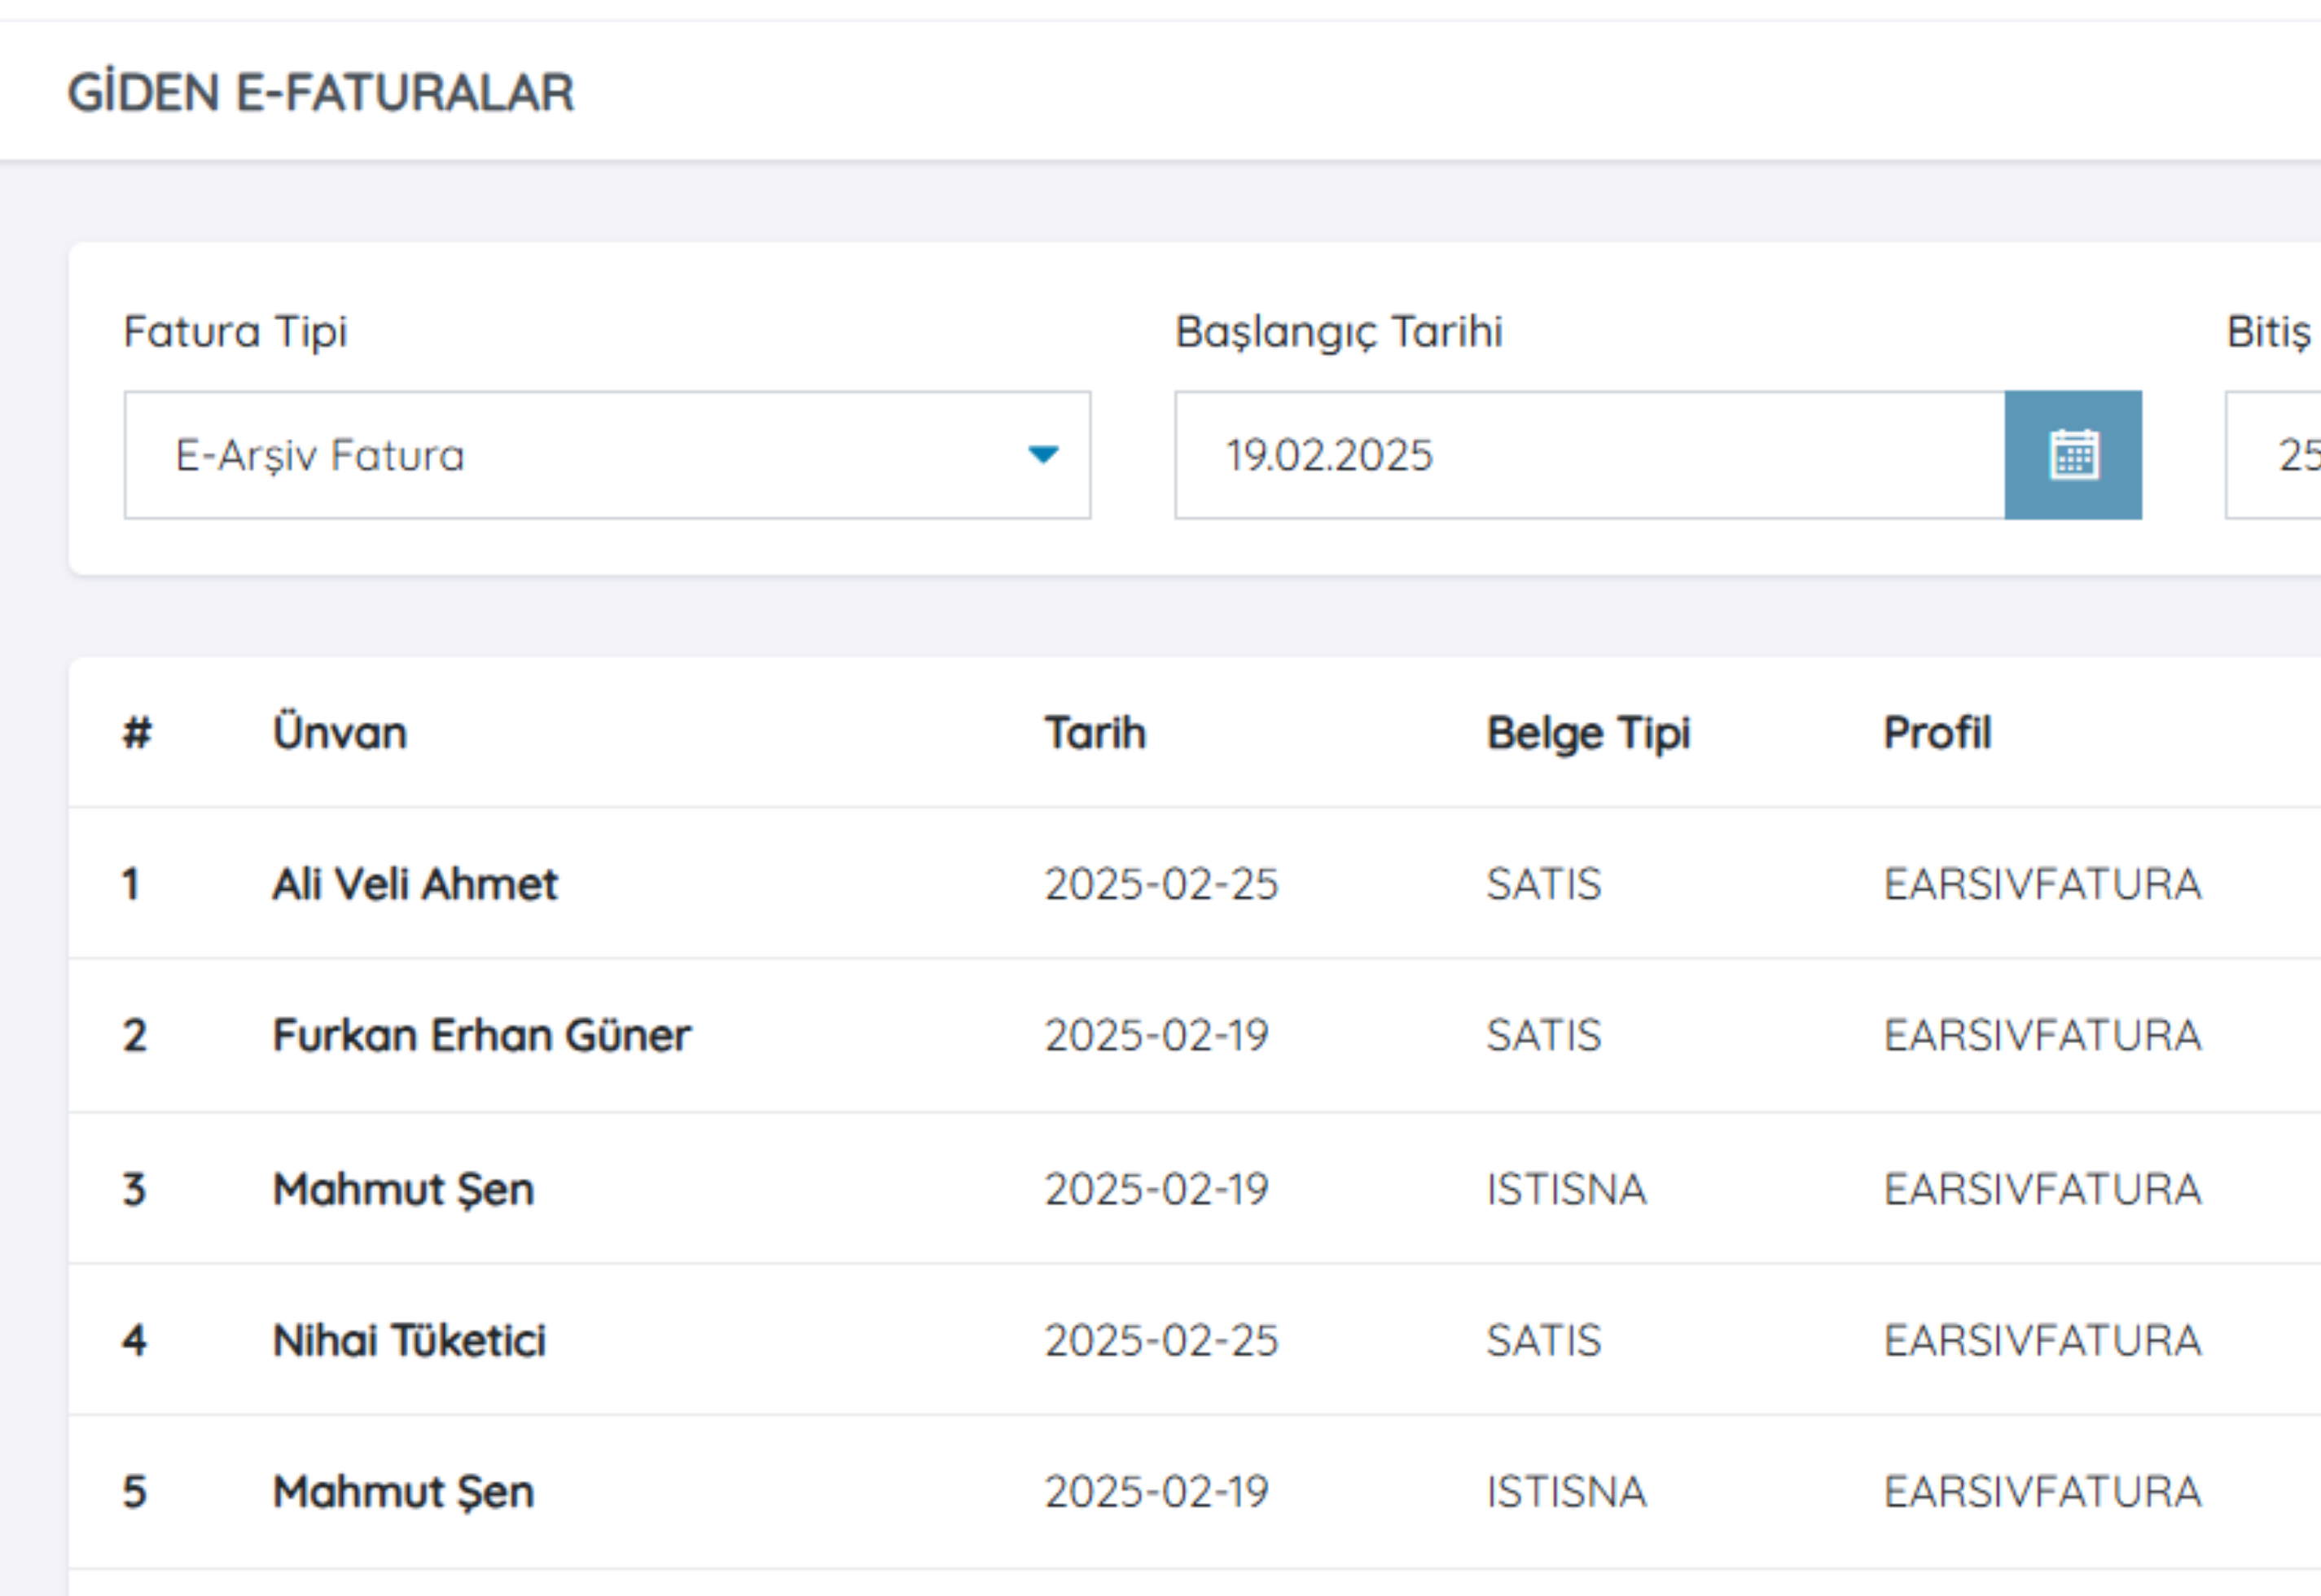Click the SATIS document type on row 2
The height and width of the screenshot is (1596, 2321).
point(1544,1036)
